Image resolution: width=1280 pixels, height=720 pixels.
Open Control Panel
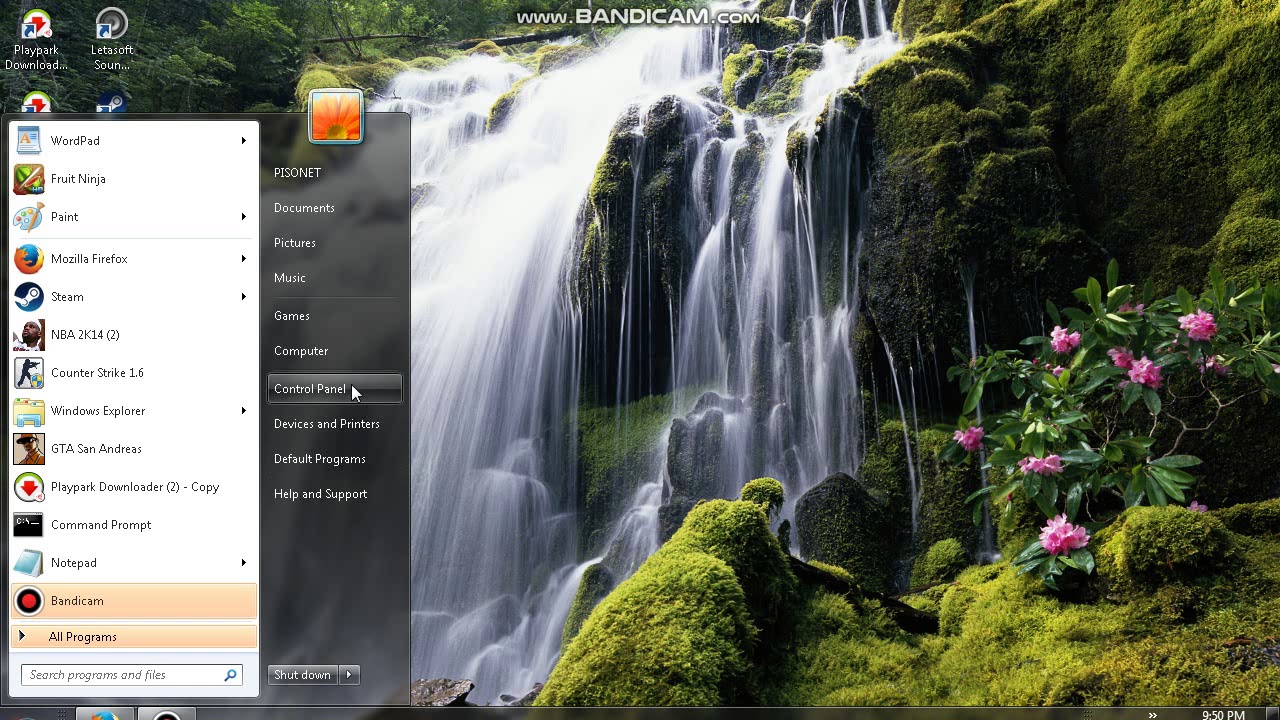pyautogui.click(x=334, y=389)
